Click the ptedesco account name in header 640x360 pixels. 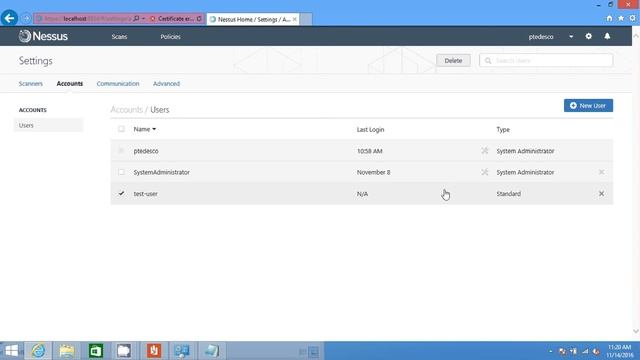(541, 37)
